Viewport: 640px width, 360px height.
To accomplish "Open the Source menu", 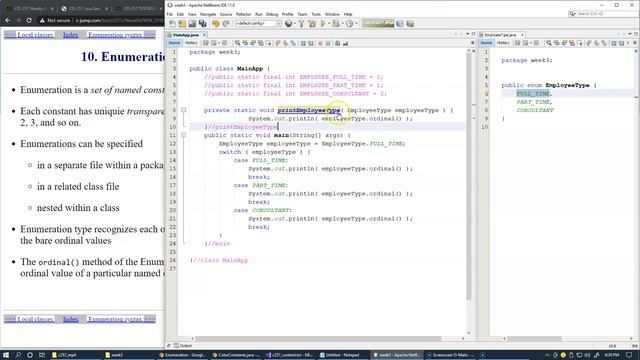I will click(x=226, y=14).
